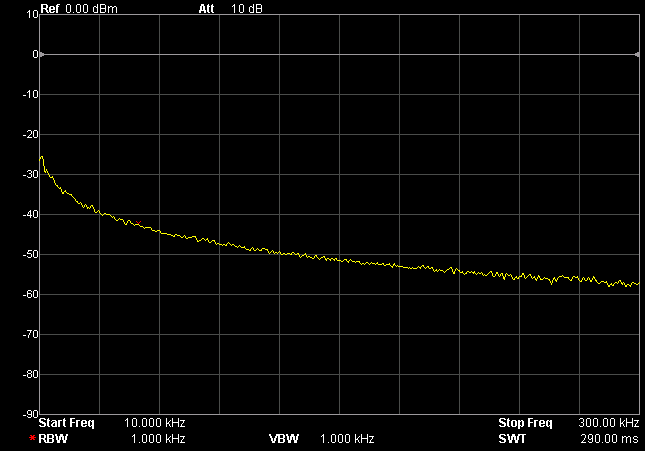Select the Stop Freq label
Image resolution: width=645 pixels, height=451 pixels.
tap(525, 423)
